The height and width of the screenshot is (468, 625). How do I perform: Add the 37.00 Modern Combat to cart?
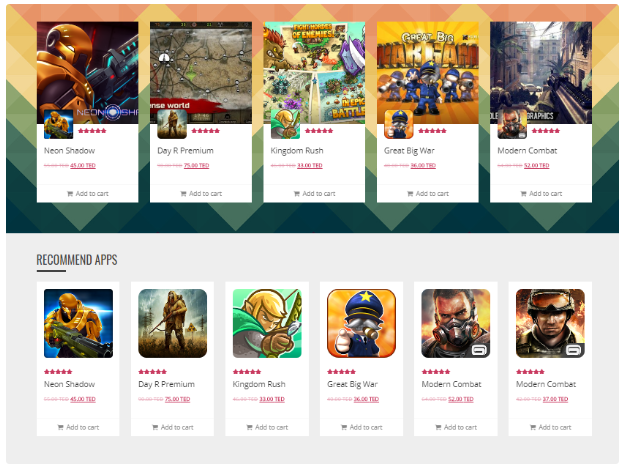coord(550,427)
